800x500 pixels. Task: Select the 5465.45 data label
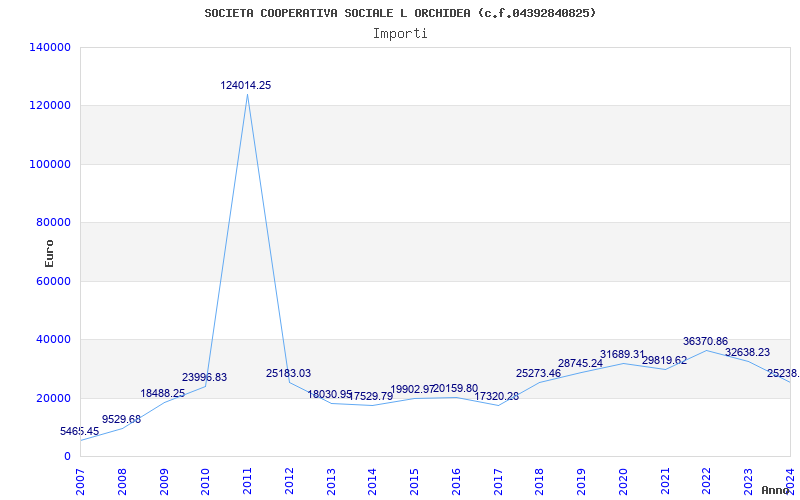pyautogui.click(x=80, y=432)
